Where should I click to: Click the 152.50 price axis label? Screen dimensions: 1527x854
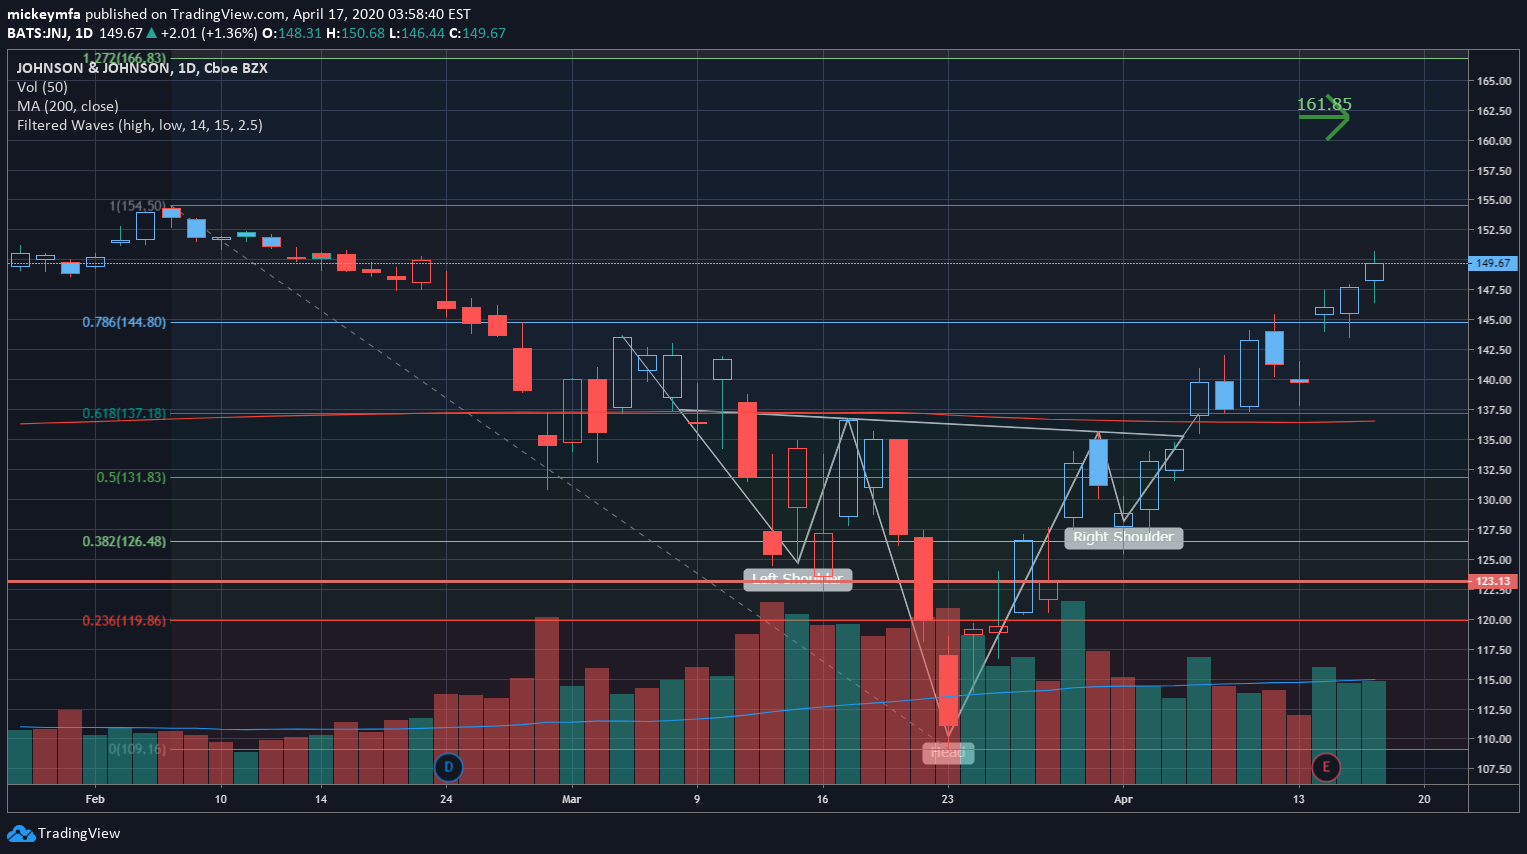[1493, 230]
